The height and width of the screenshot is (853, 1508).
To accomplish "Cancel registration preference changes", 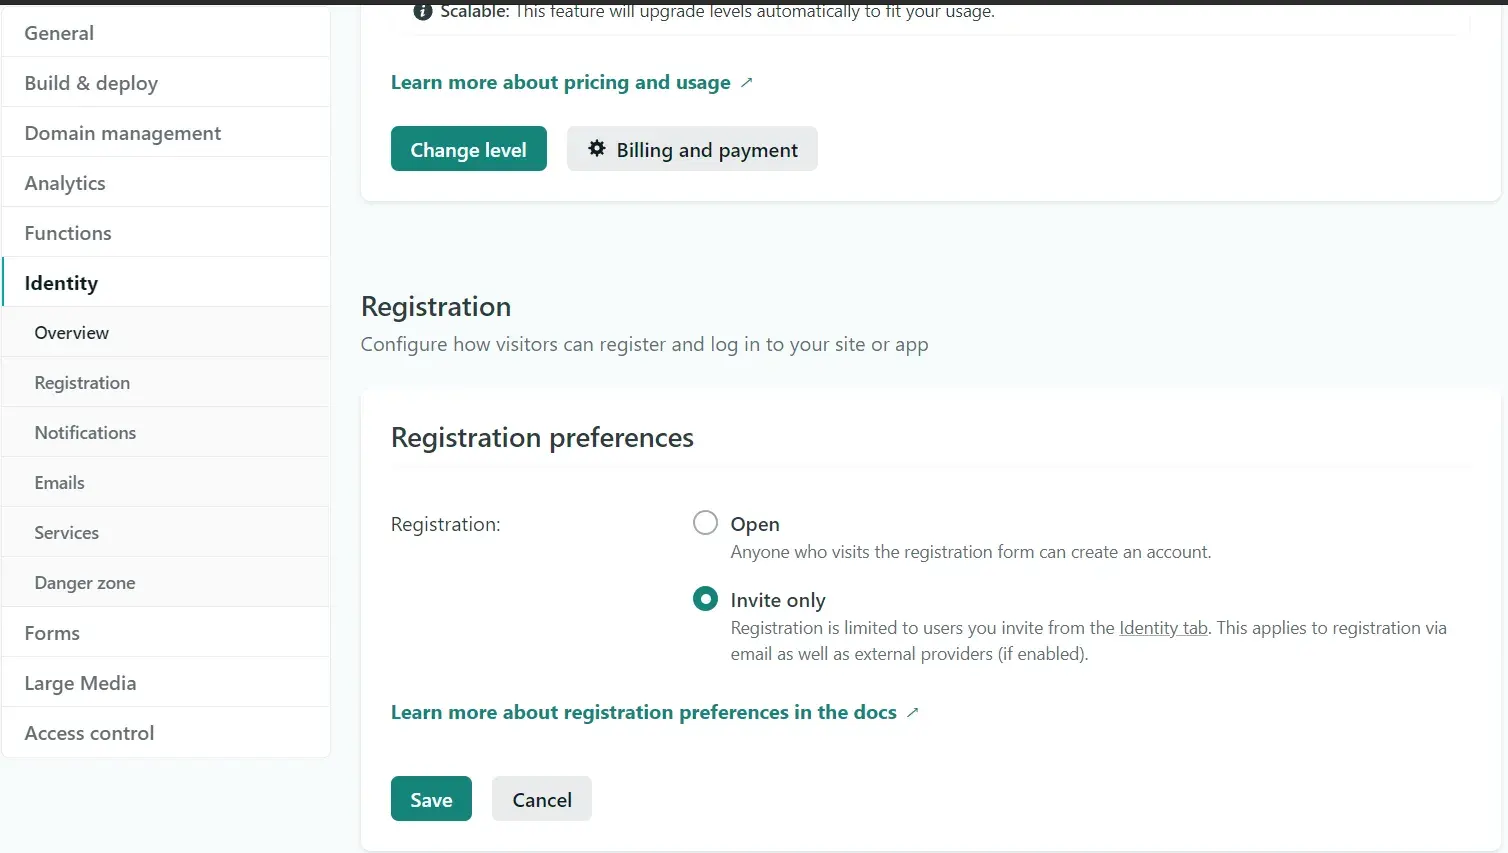I will 542,799.
